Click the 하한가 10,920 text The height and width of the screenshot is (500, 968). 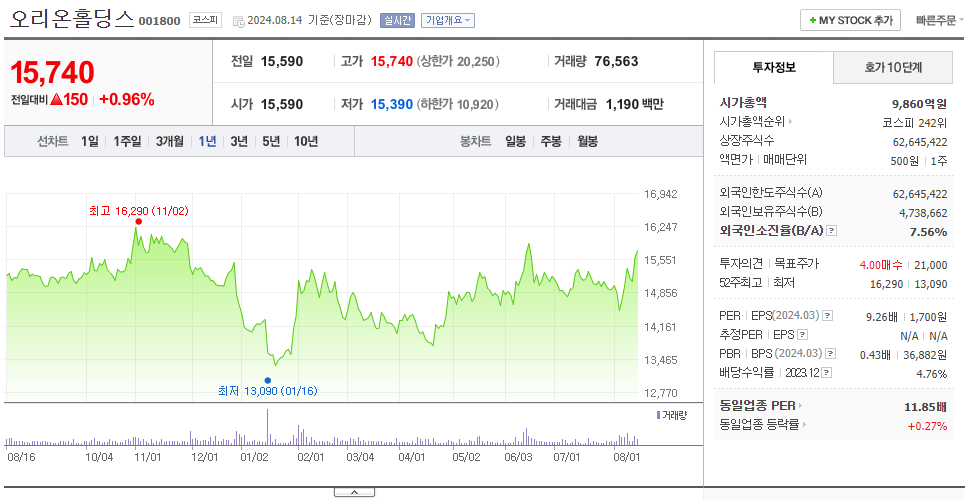(458, 104)
